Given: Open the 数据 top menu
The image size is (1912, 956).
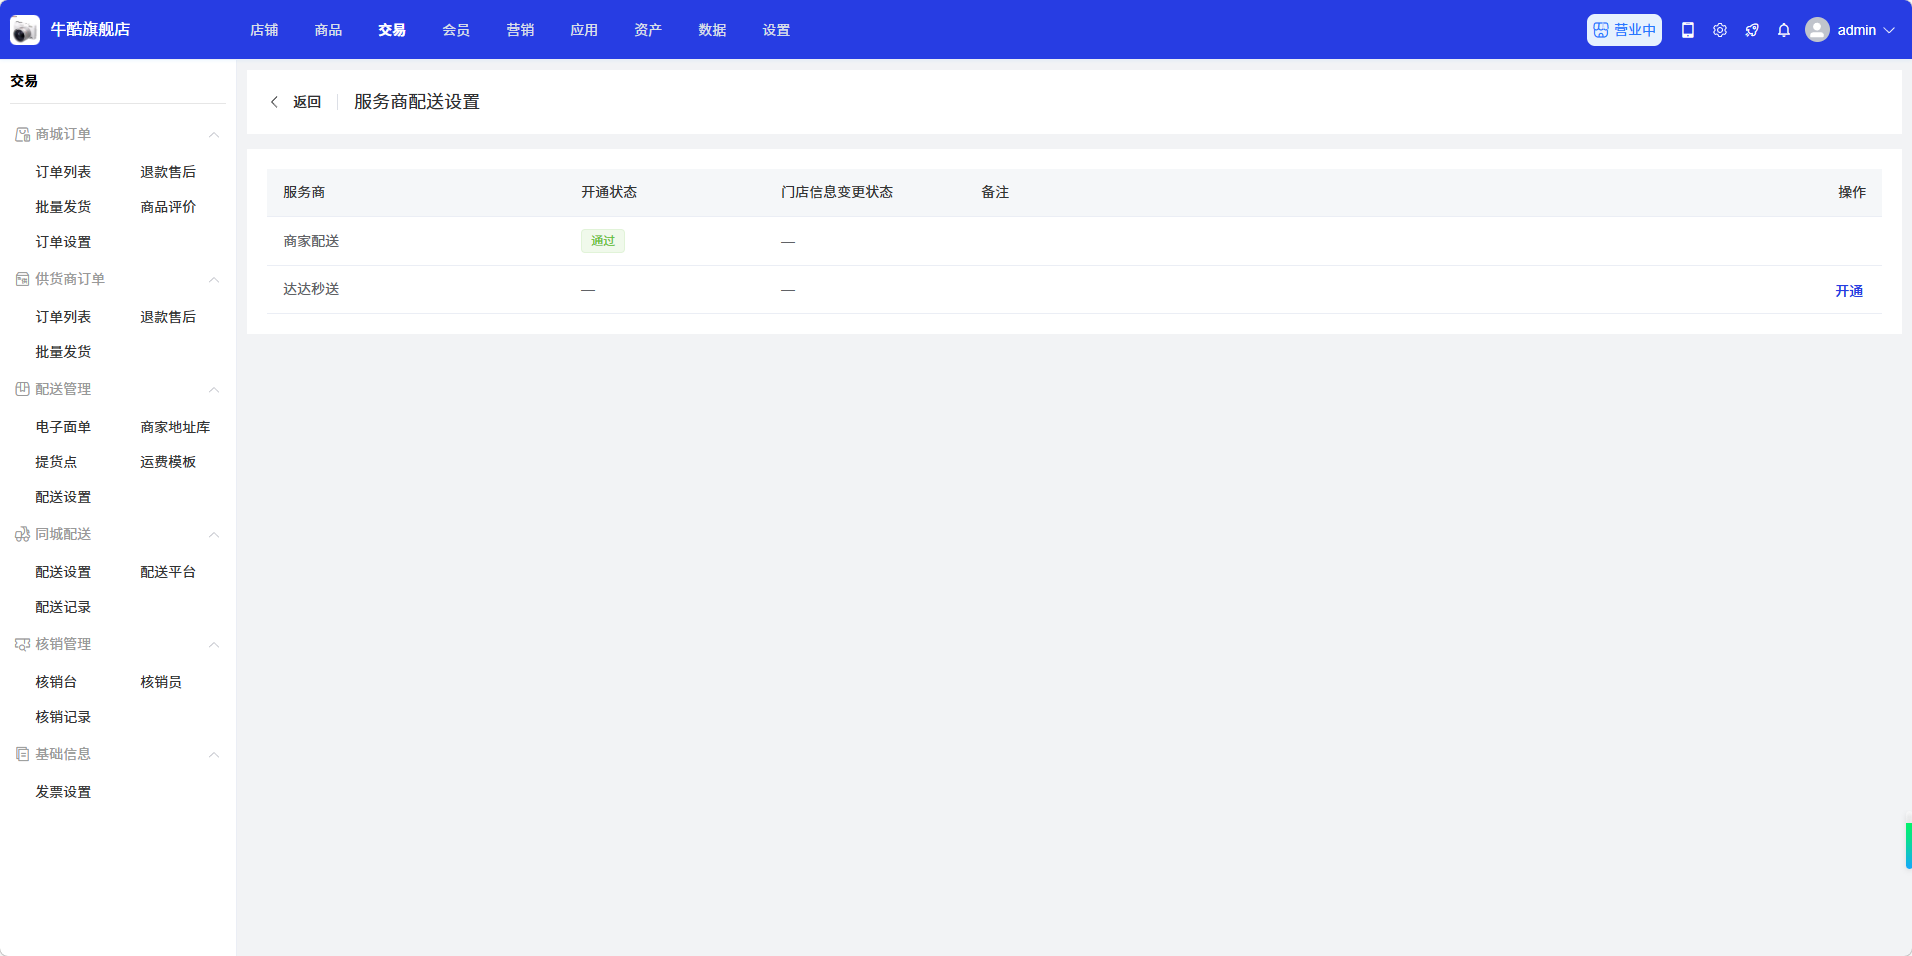Looking at the screenshot, I should 712,30.
